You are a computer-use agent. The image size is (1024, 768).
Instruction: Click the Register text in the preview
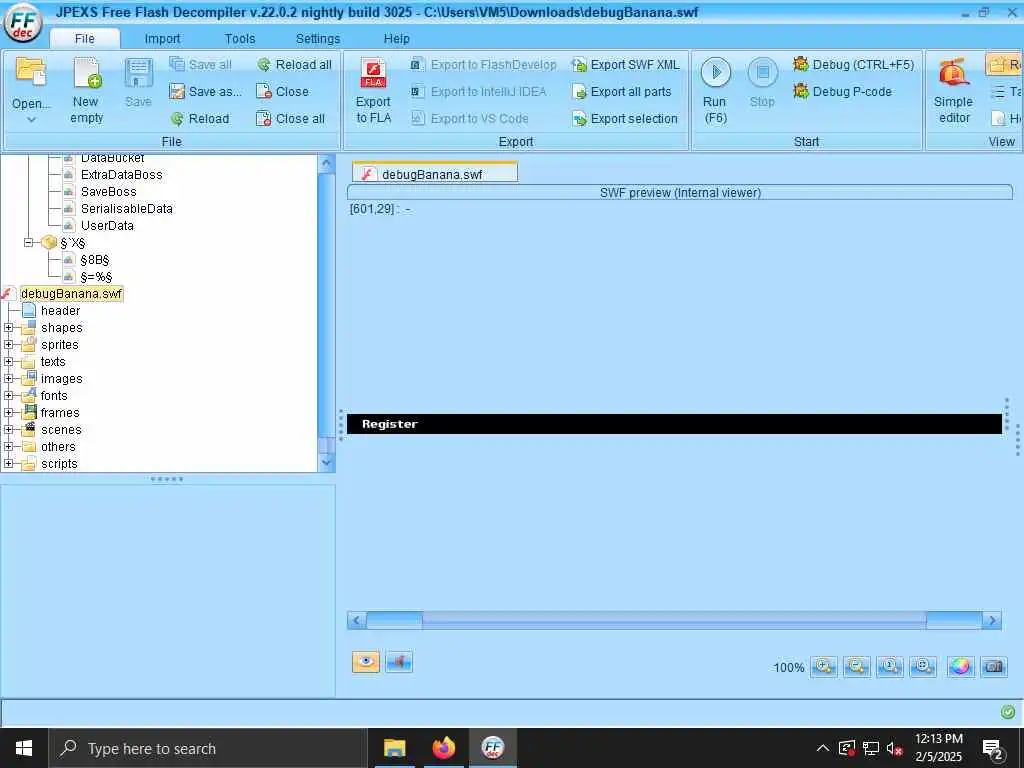[x=389, y=424]
